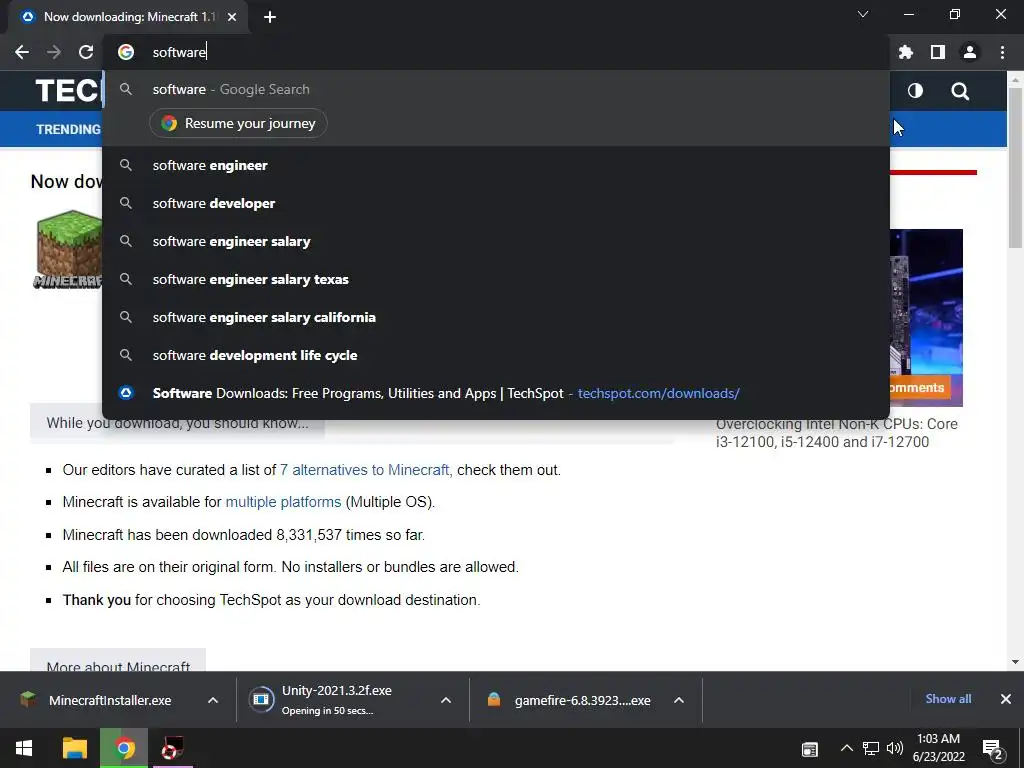Click the Unity-2021.3.2f.exe download item
This screenshot has width=1024, height=768.
(x=337, y=699)
